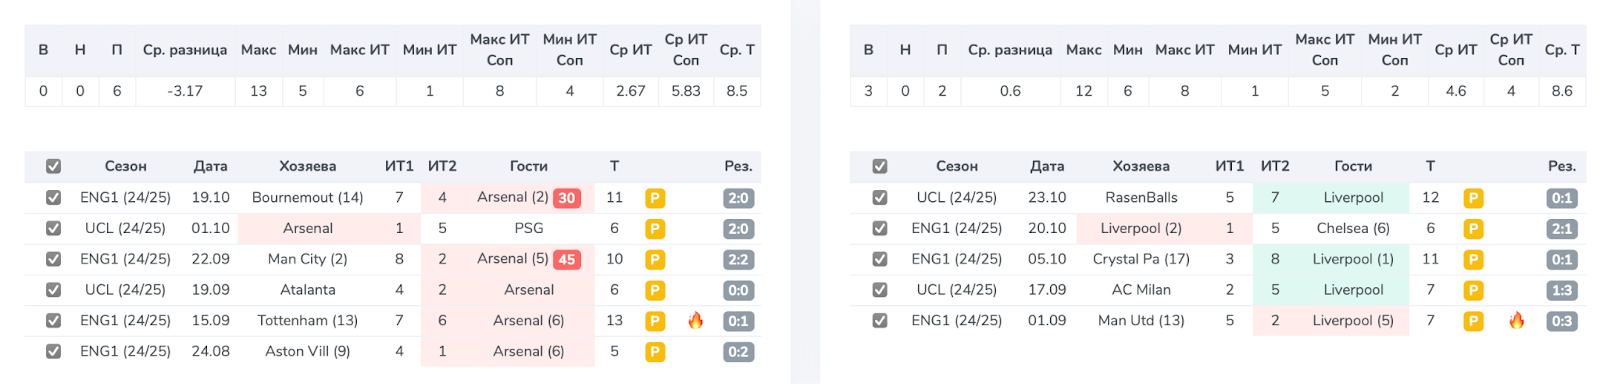1600x384 pixels.
Task: Click yellow P icon in Aston Vill row
Action: pyautogui.click(x=655, y=352)
